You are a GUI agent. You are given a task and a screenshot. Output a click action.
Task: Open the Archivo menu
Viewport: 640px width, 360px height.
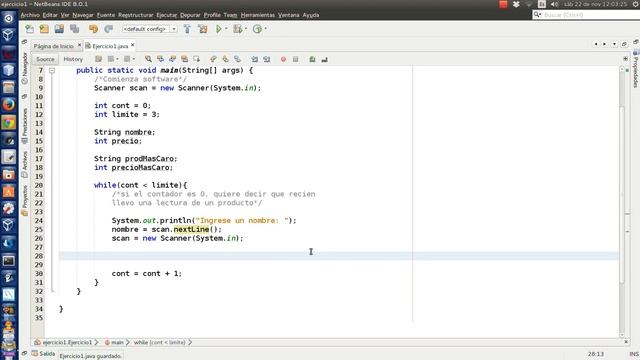pos(30,15)
